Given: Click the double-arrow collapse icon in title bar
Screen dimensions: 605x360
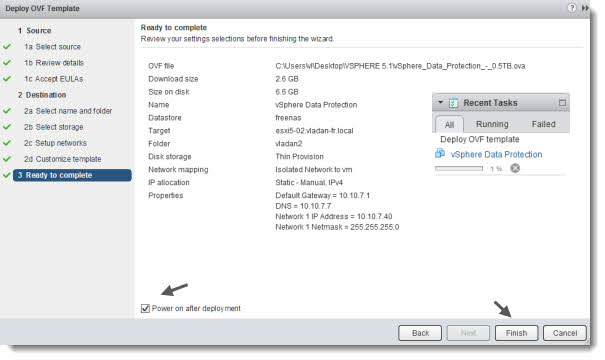Looking at the screenshot, I should click(x=585, y=8).
